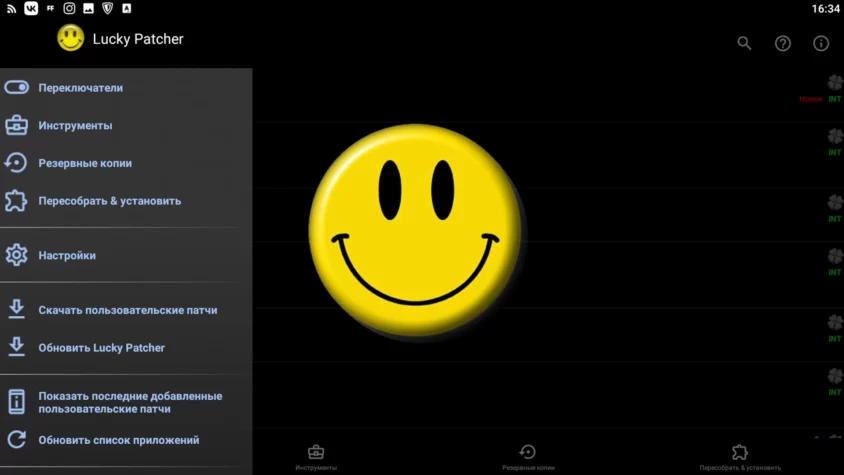The width and height of the screenshot is (844, 475).
Task: Click the 16:34 clock in status bar
Action: tap(825, 9)
